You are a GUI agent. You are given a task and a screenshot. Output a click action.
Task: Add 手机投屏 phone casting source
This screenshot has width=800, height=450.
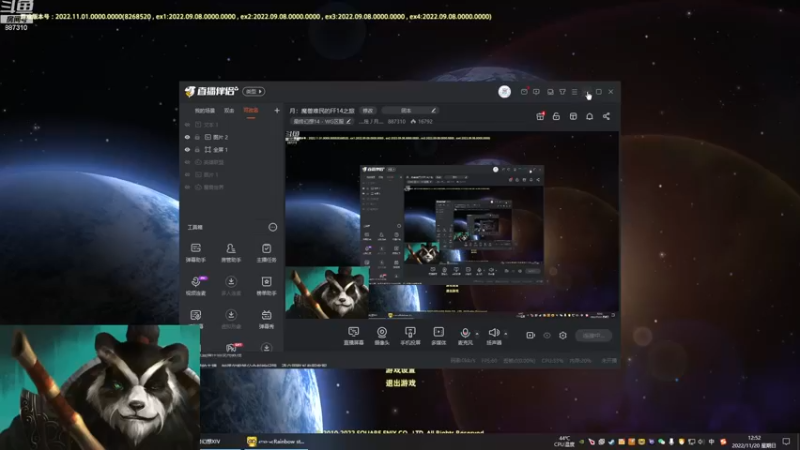pos(410,336)
